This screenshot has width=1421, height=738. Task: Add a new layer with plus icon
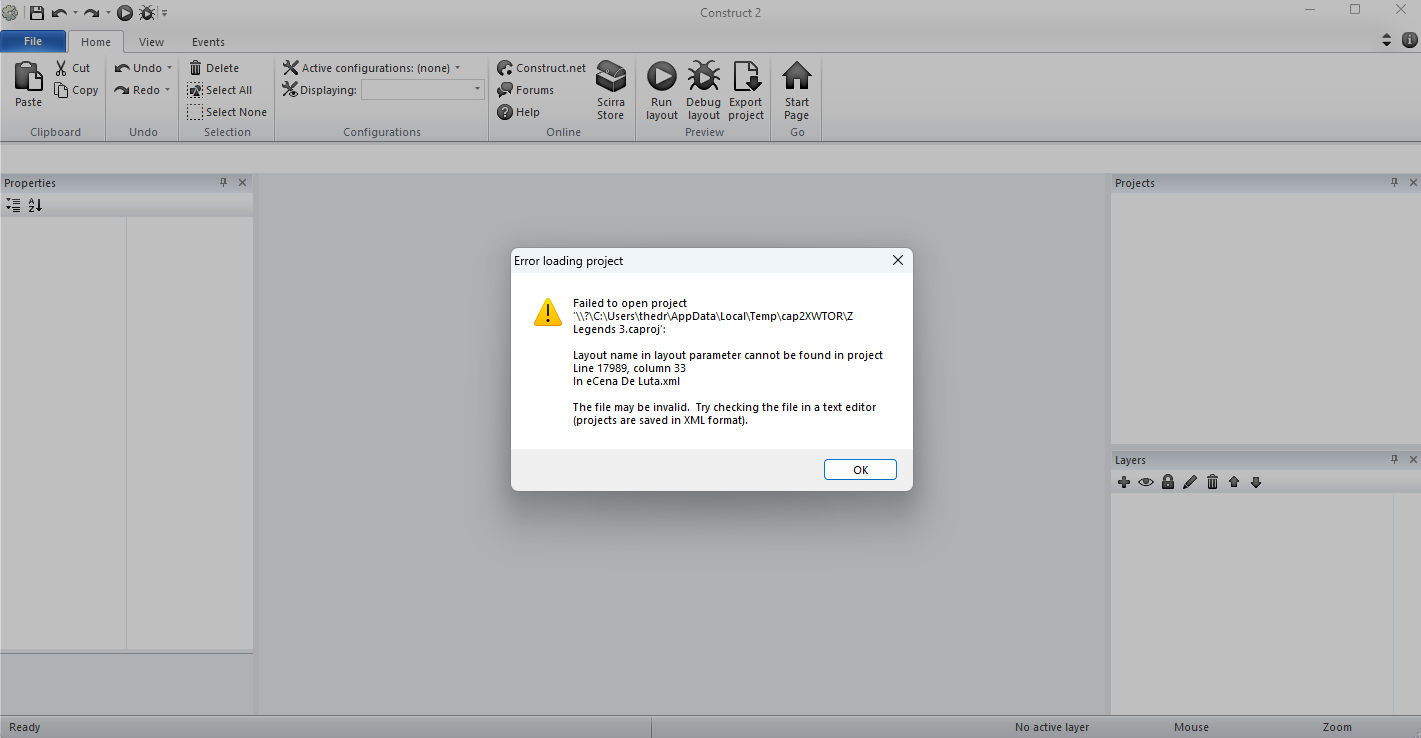point(1124,482)
